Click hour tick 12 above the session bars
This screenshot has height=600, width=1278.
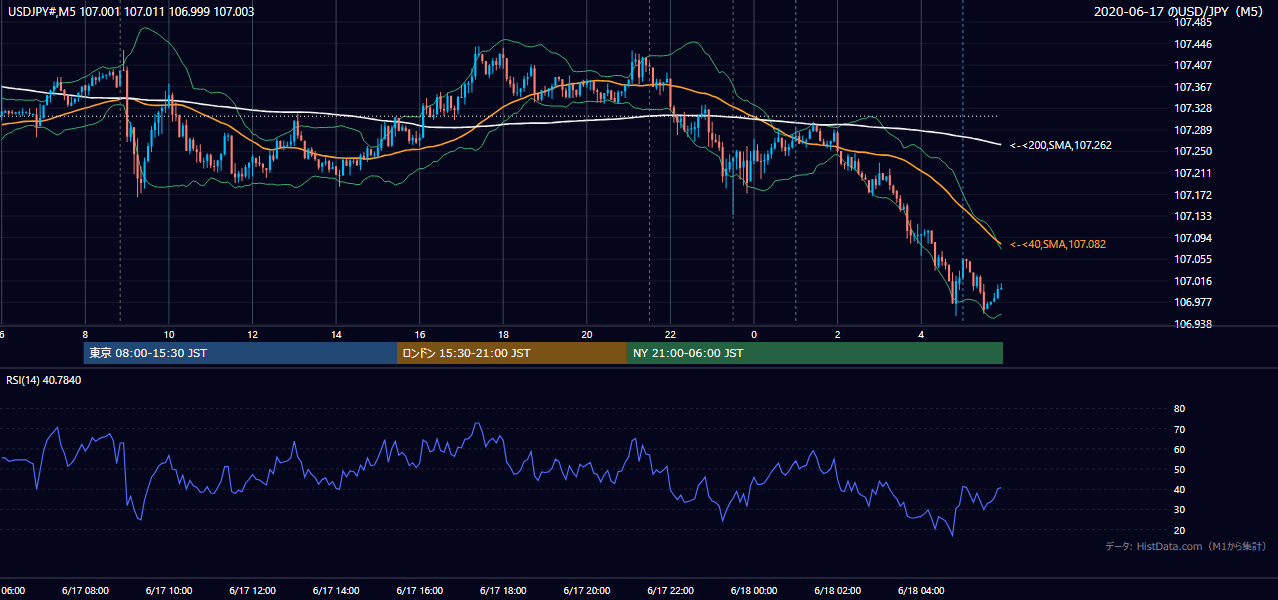[252, 335]
